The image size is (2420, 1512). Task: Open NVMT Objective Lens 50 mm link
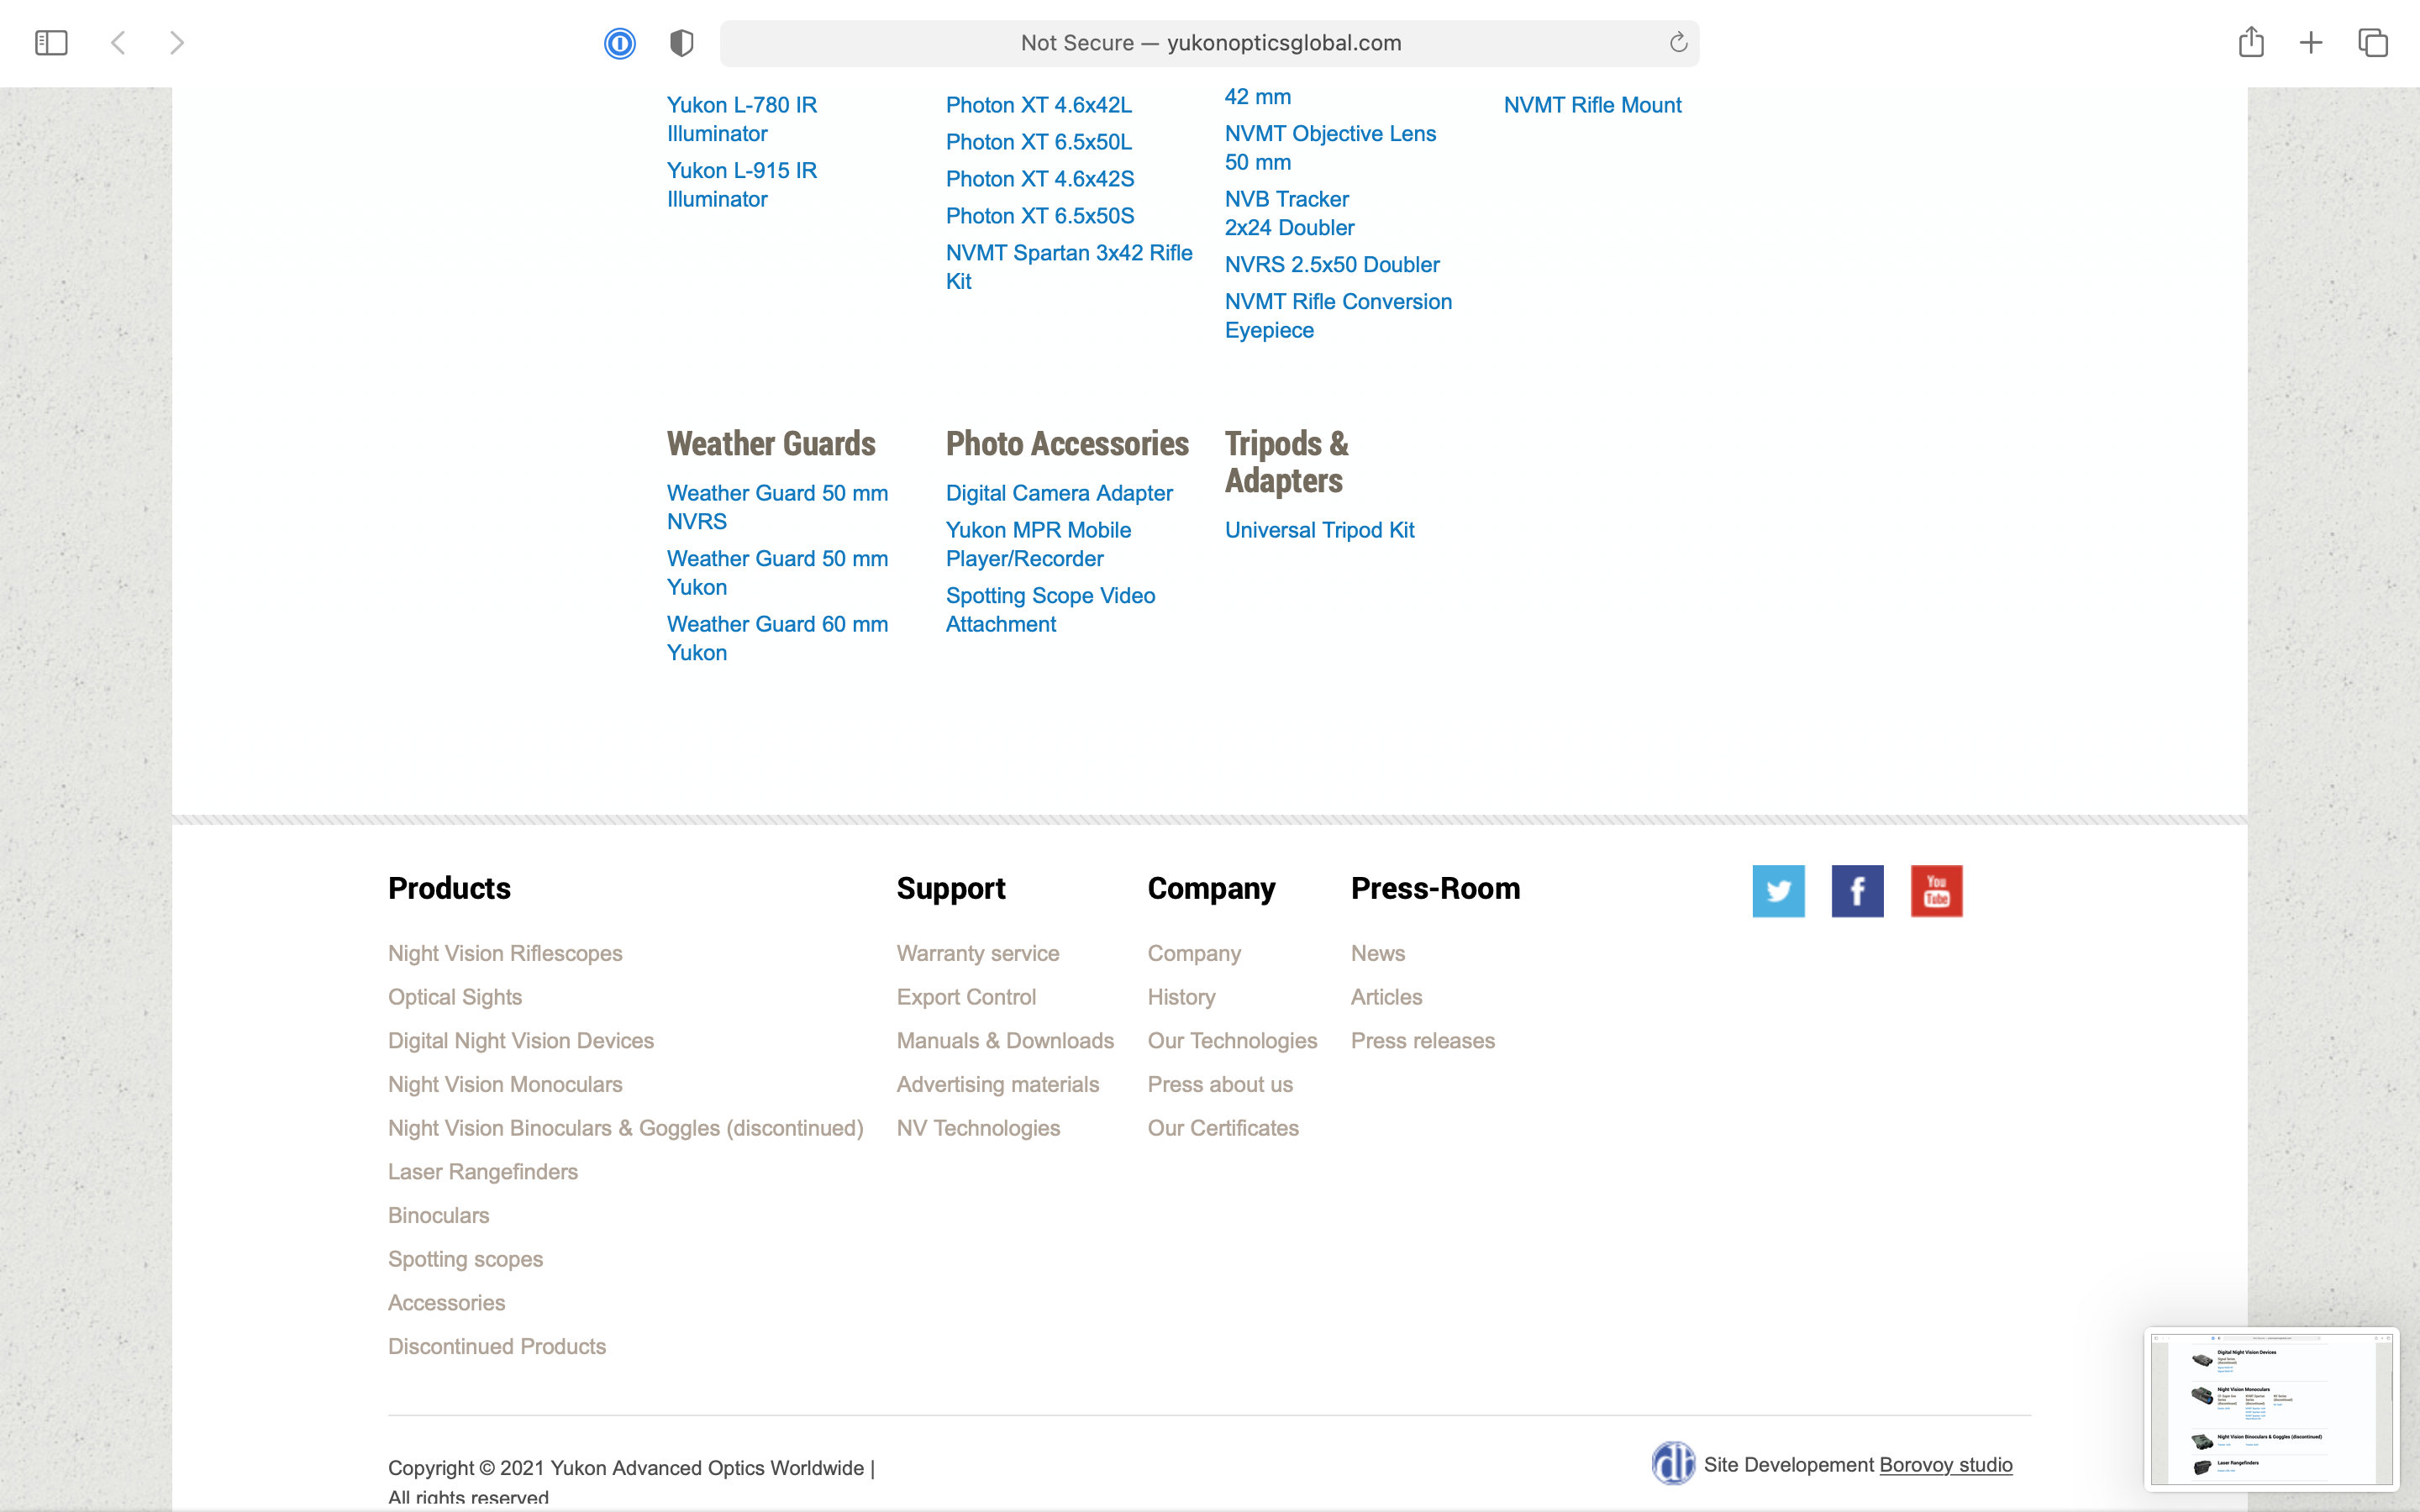coord(1330,148)
